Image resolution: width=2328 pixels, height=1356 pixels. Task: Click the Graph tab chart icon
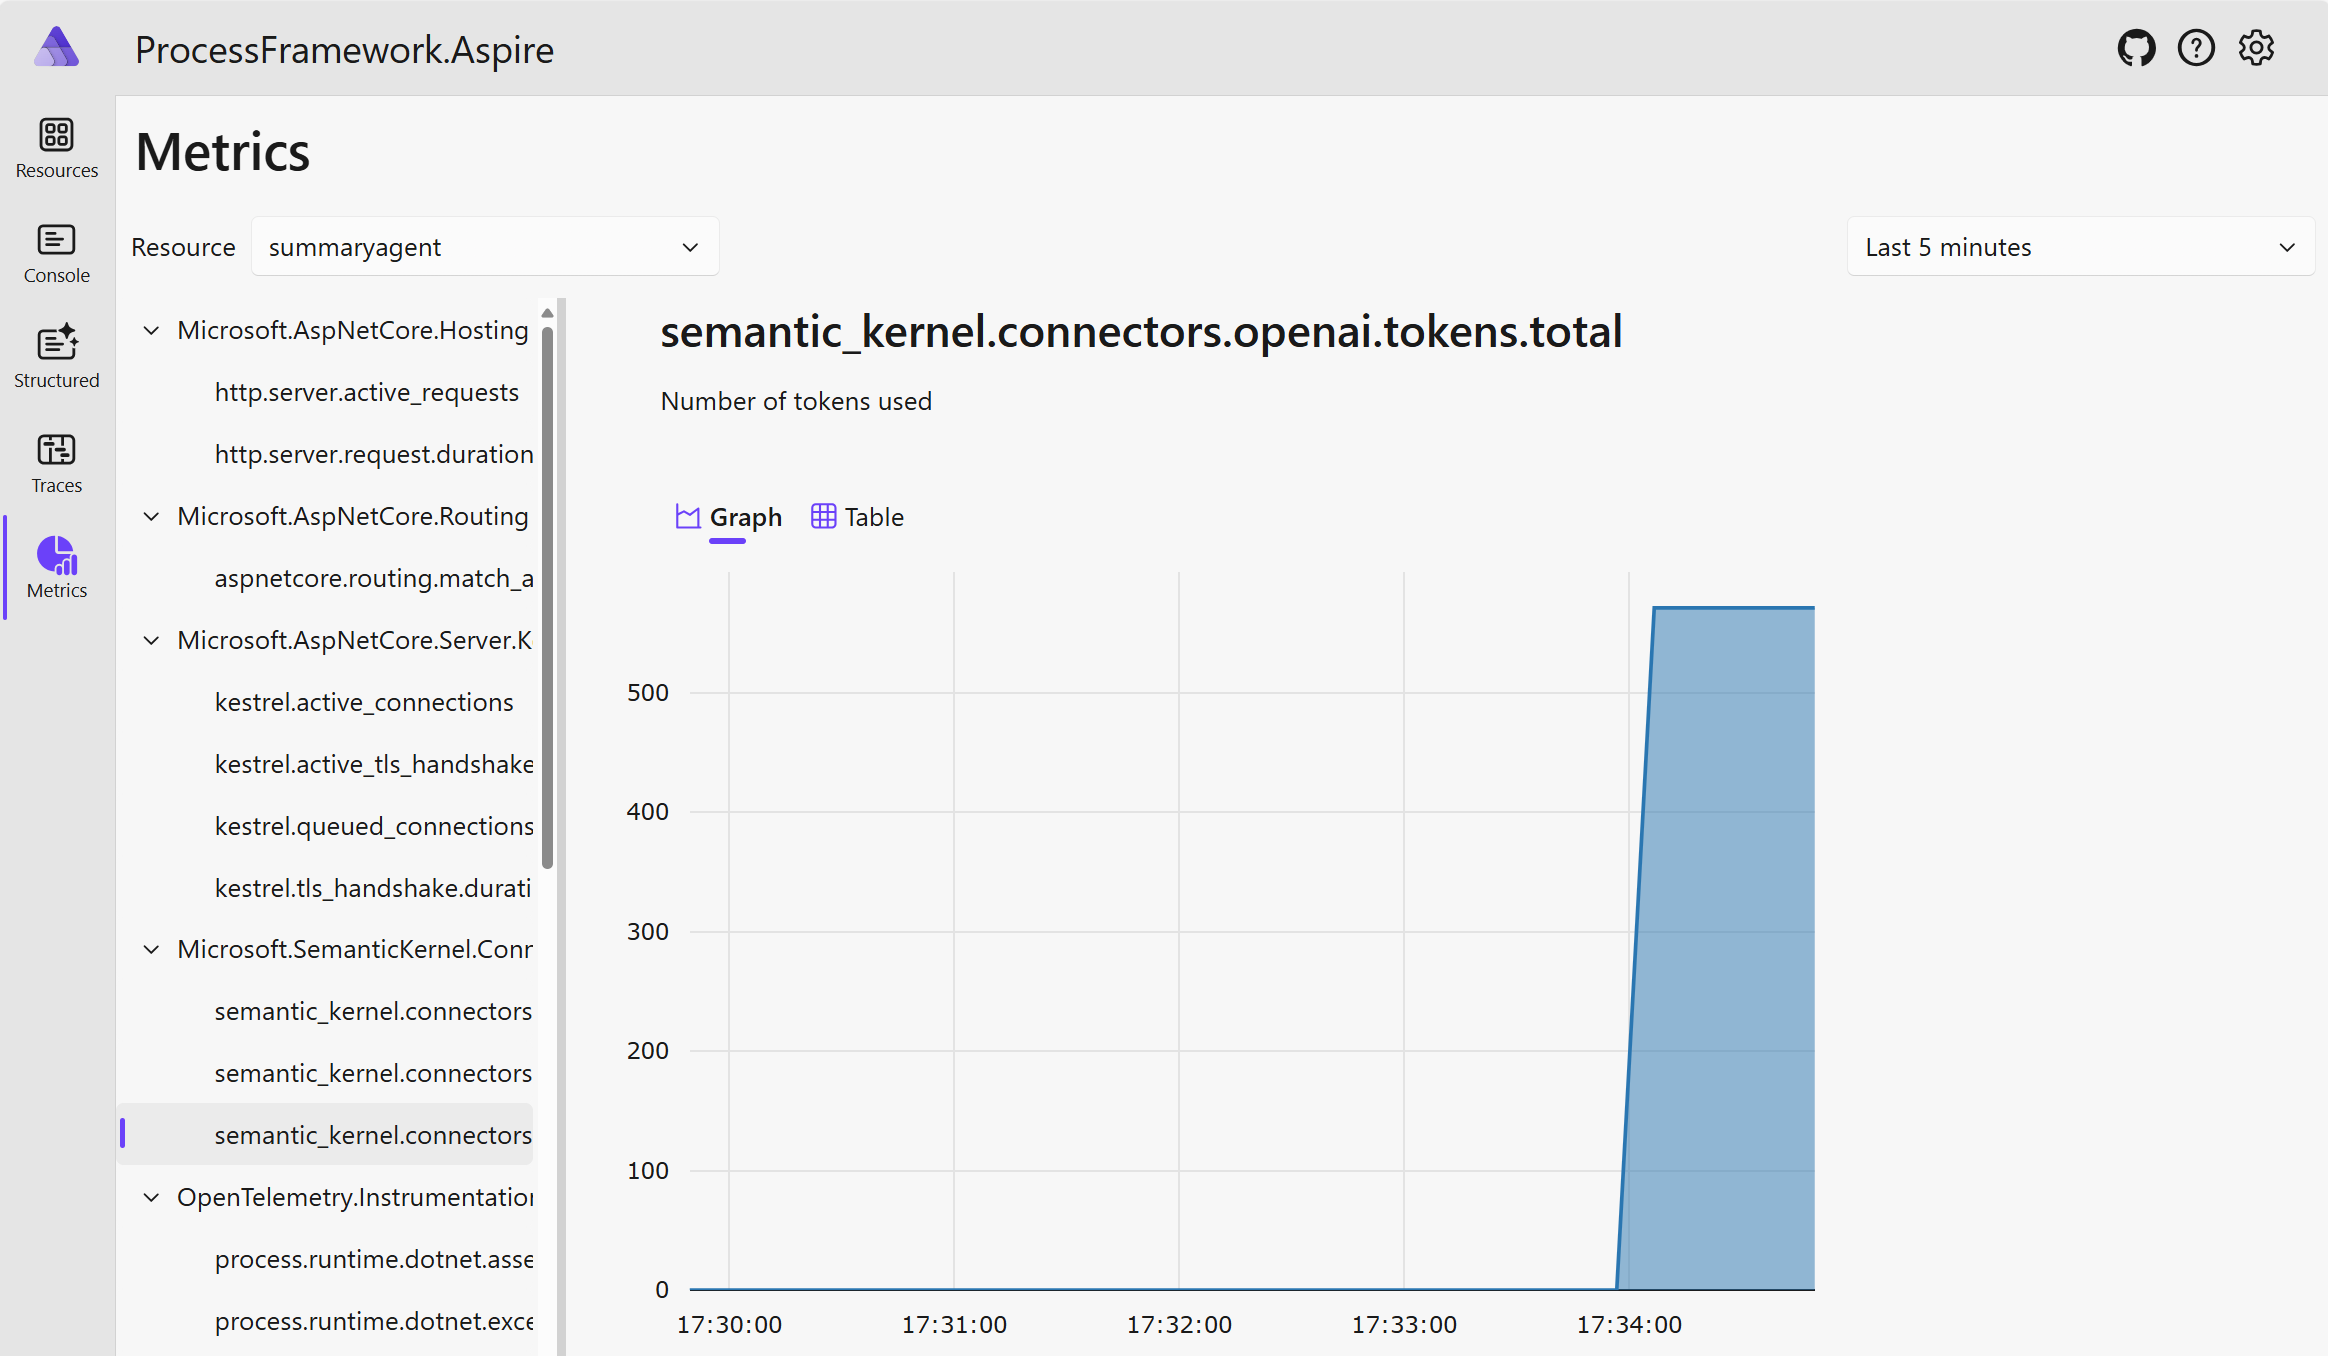[x=688, y=517]
